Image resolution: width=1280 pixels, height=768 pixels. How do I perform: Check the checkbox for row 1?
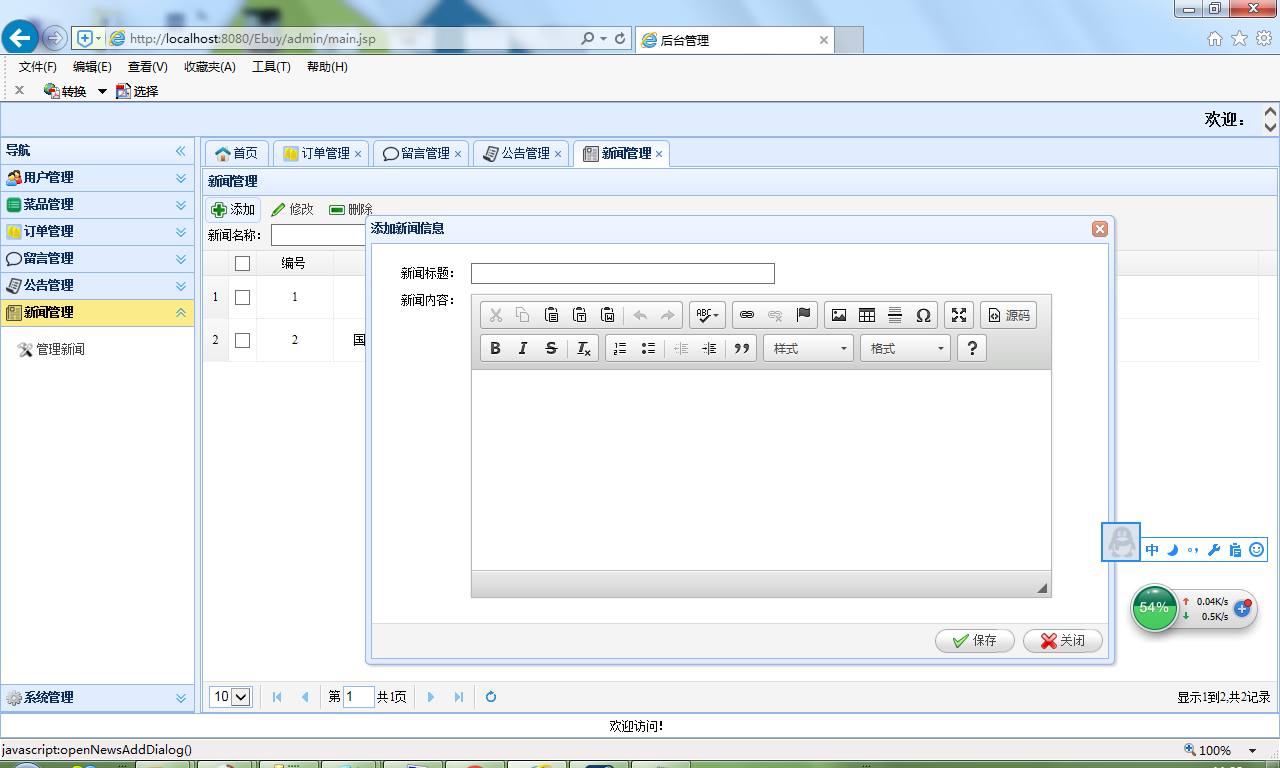pyautogui.click(x=242, y=297)
